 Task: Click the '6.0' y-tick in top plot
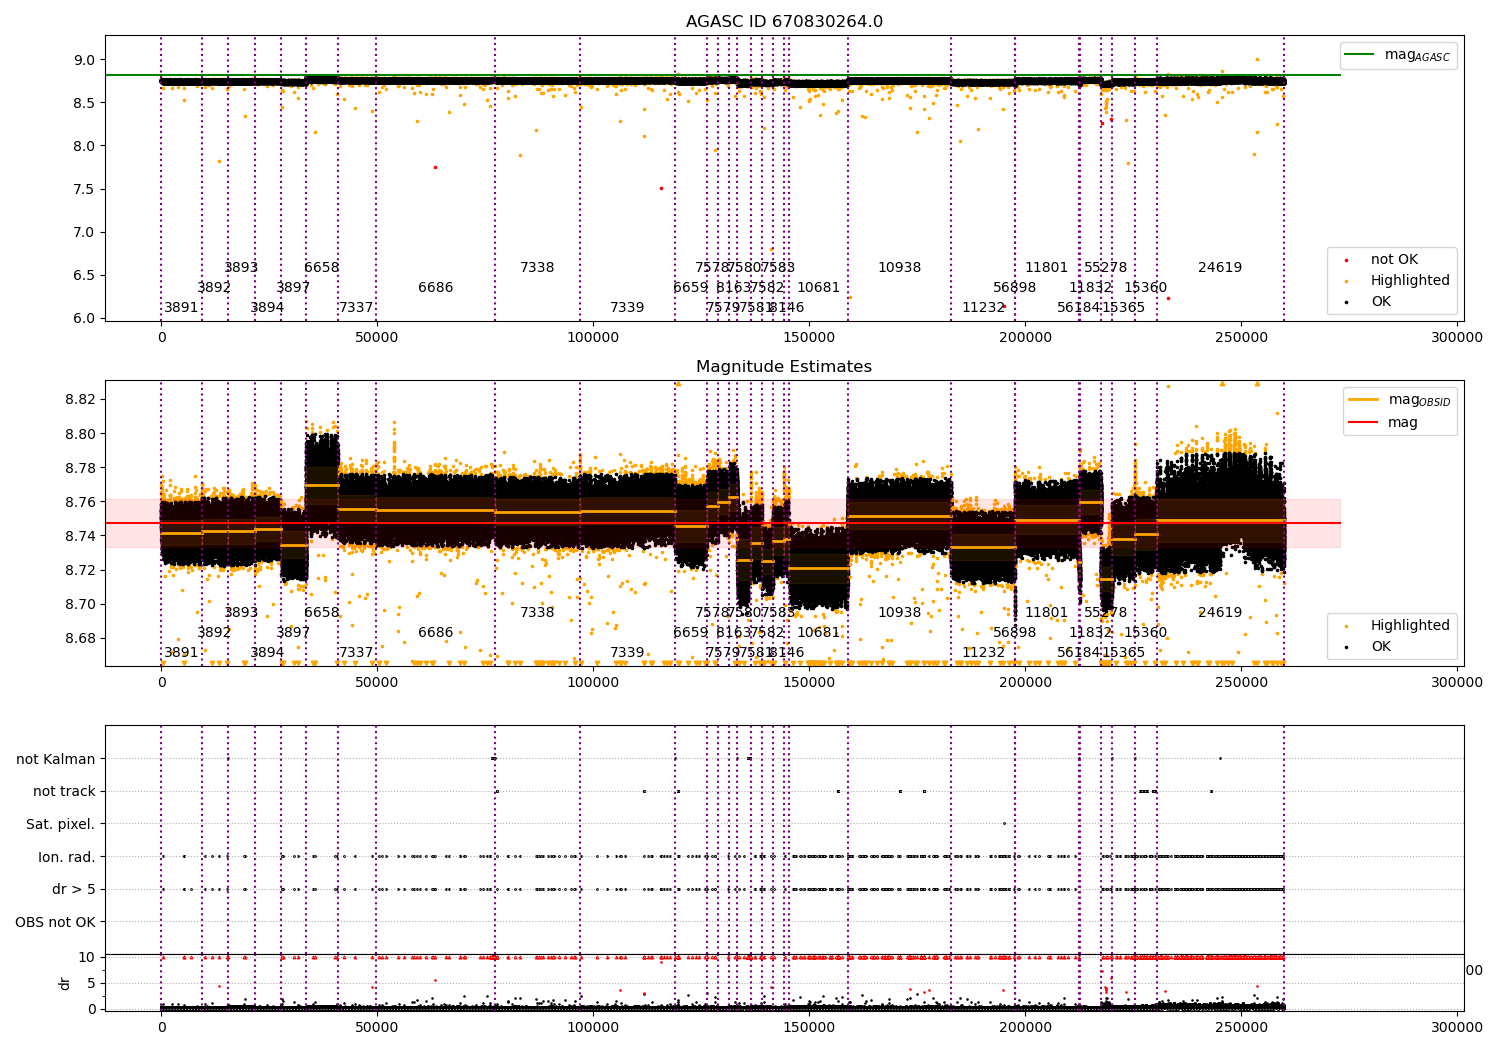tap(85, 318)
